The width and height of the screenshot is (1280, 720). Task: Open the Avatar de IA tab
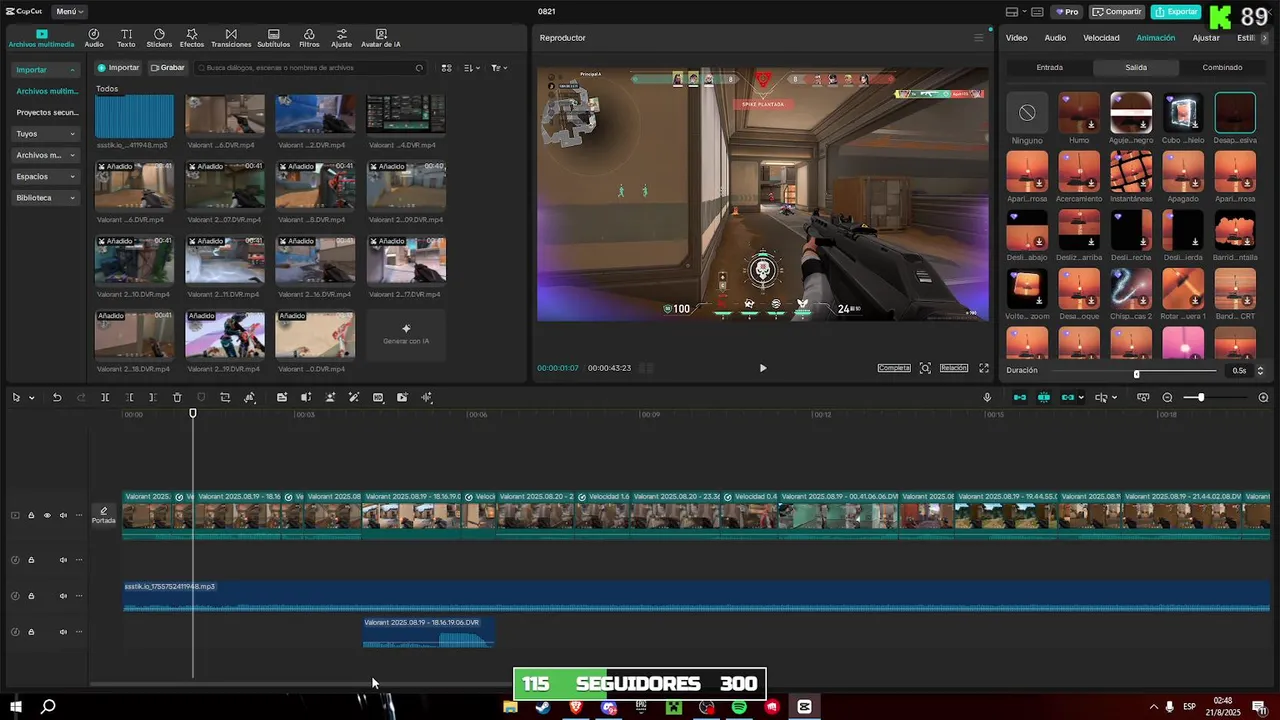pyautogui.click(x=381, y=38)
